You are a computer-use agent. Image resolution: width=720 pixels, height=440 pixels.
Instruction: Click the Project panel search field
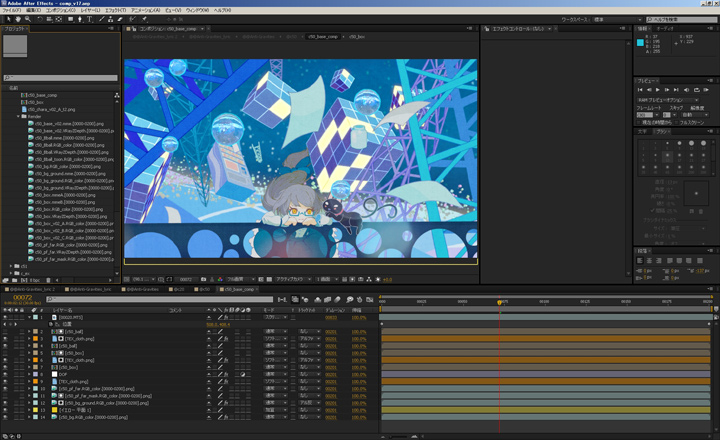(60, 78)
